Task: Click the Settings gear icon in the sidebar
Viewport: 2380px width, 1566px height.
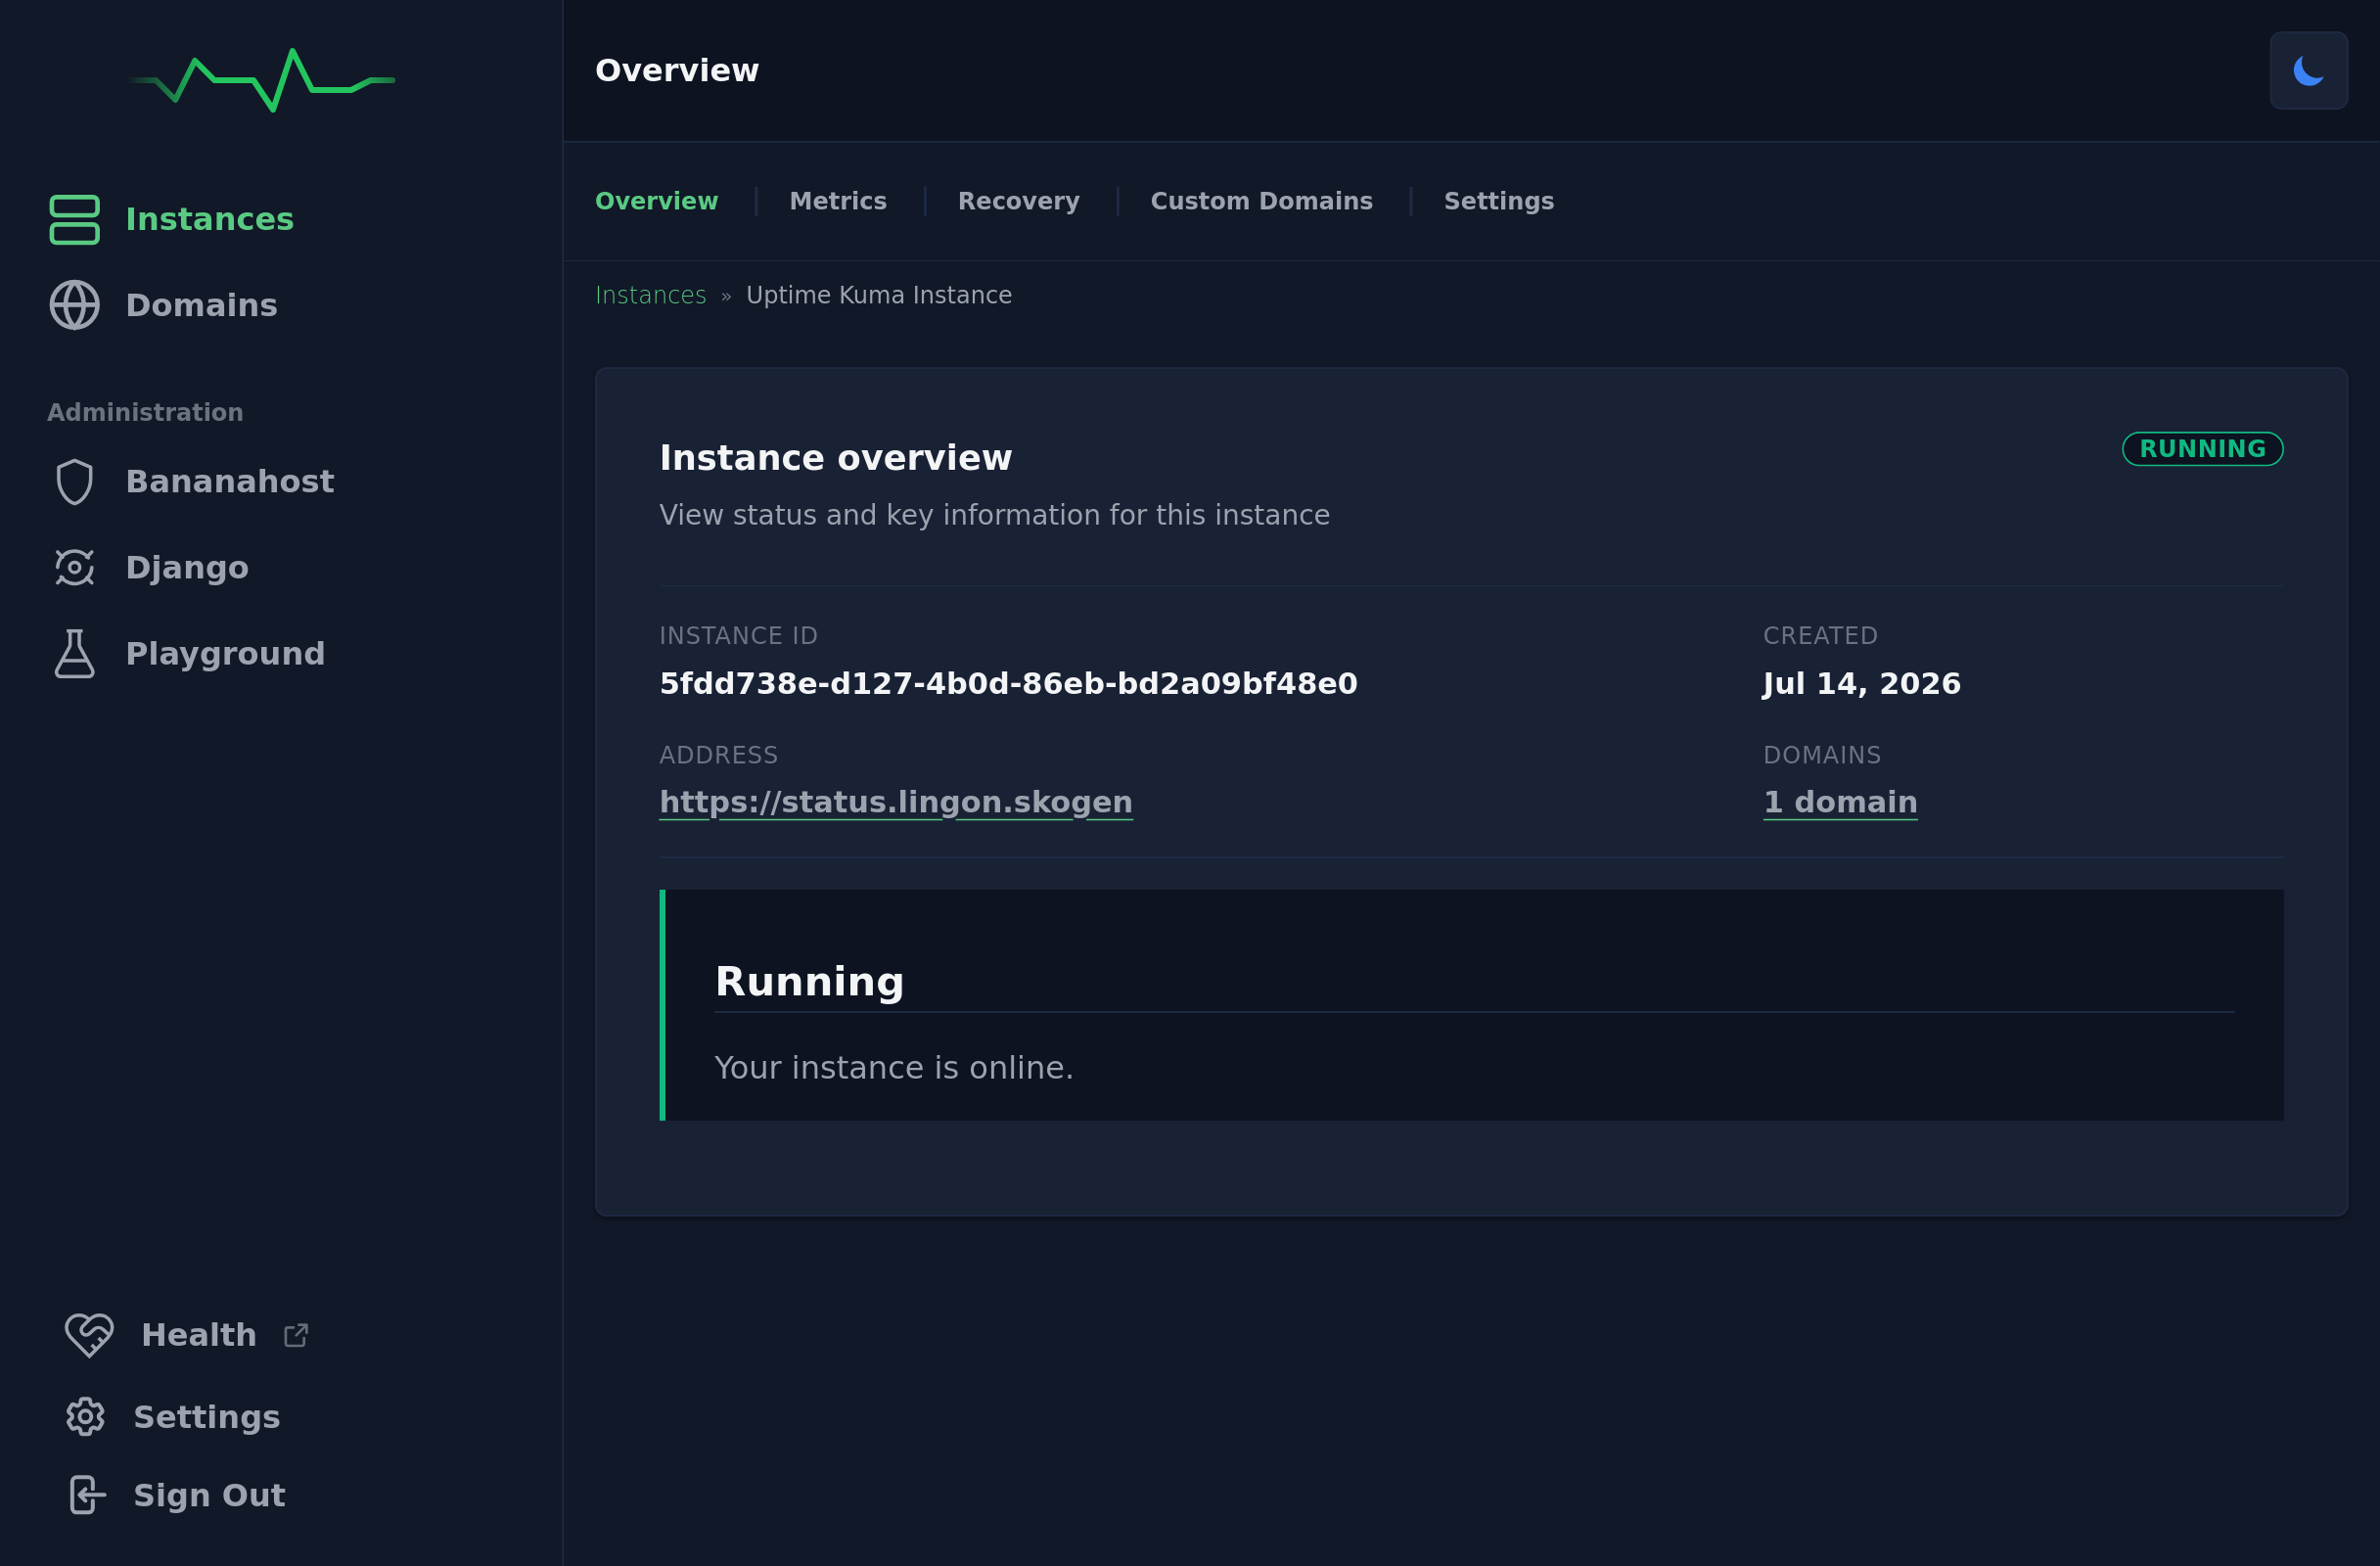Action: pyautogui.click(x=86, y=1417)
